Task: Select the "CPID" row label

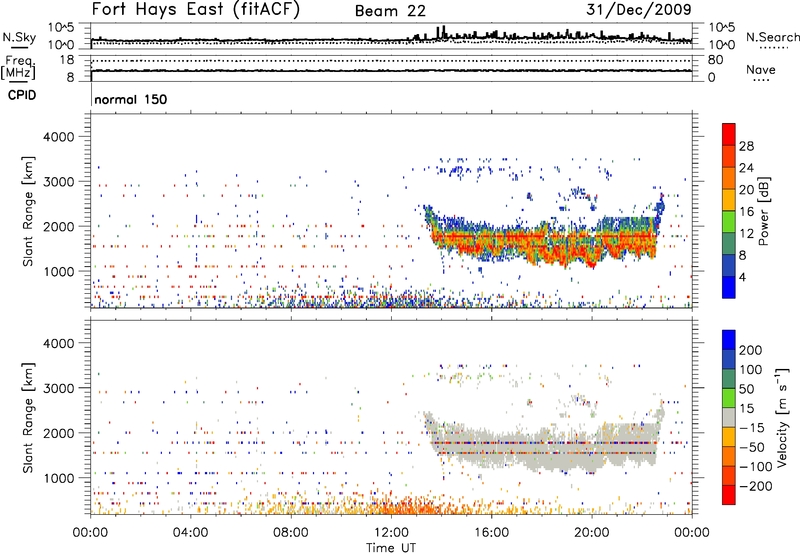Action: (x=22, y=95)
